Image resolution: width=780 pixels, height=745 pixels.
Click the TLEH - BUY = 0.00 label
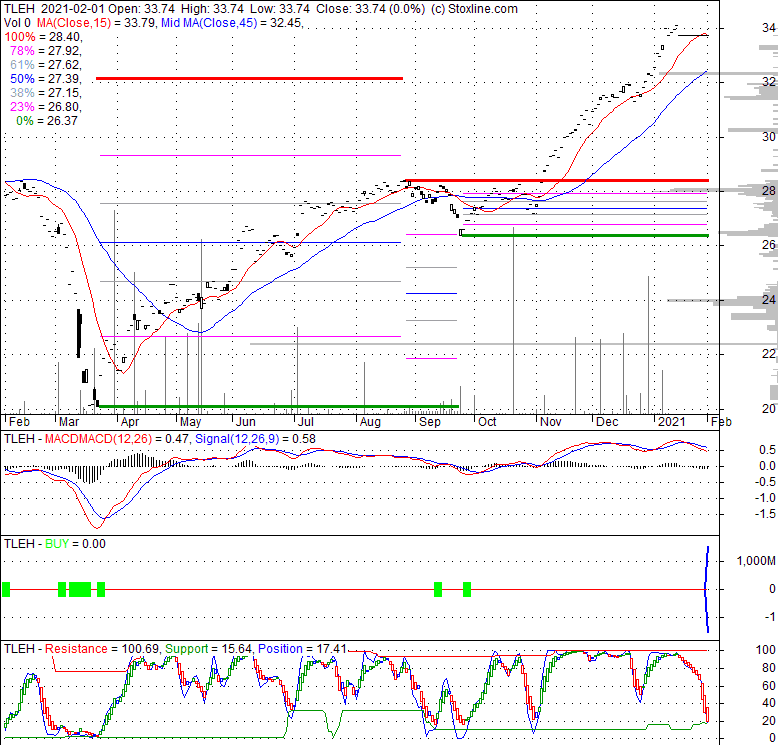click(55, 544)
